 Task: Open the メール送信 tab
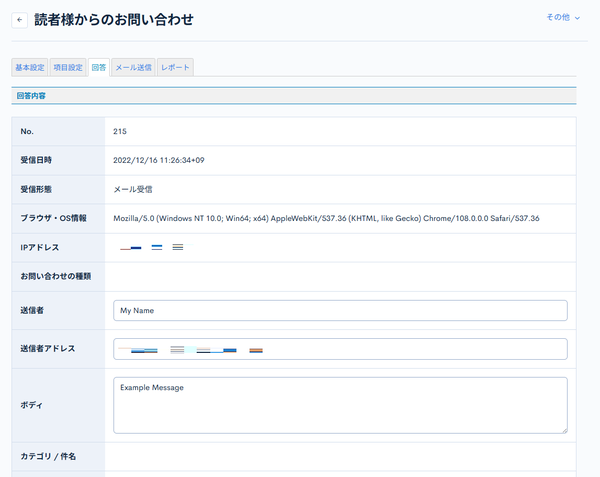(133, 67)
